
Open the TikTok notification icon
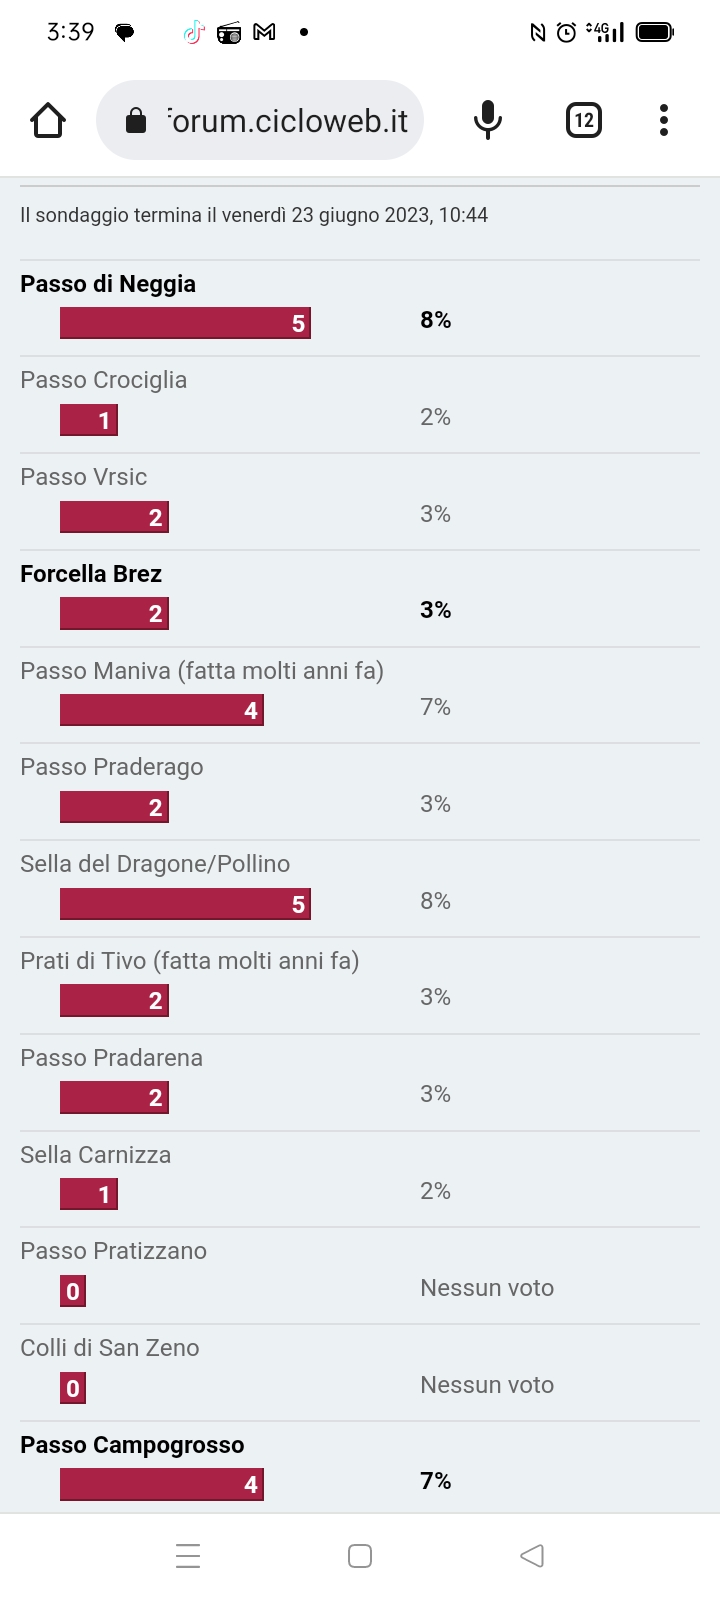(194, 33)
